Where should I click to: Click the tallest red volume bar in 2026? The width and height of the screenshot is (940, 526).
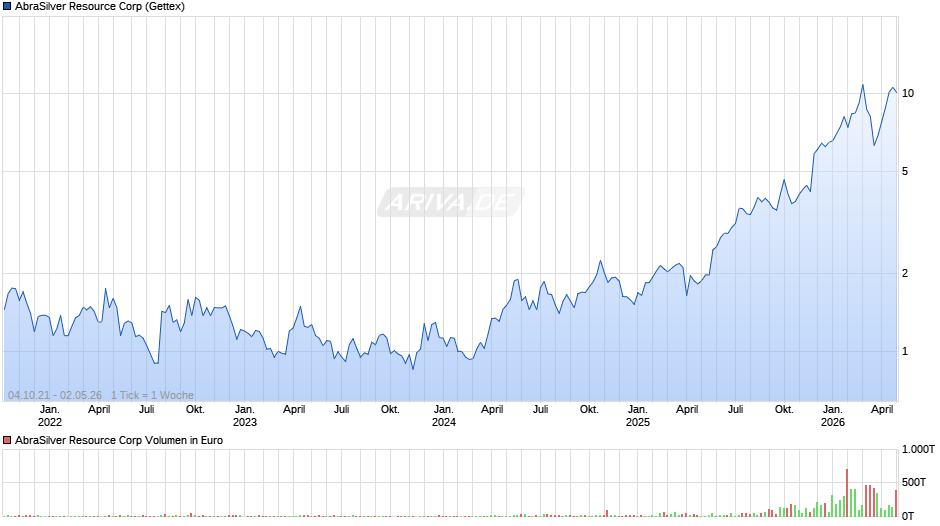[847, 492]
